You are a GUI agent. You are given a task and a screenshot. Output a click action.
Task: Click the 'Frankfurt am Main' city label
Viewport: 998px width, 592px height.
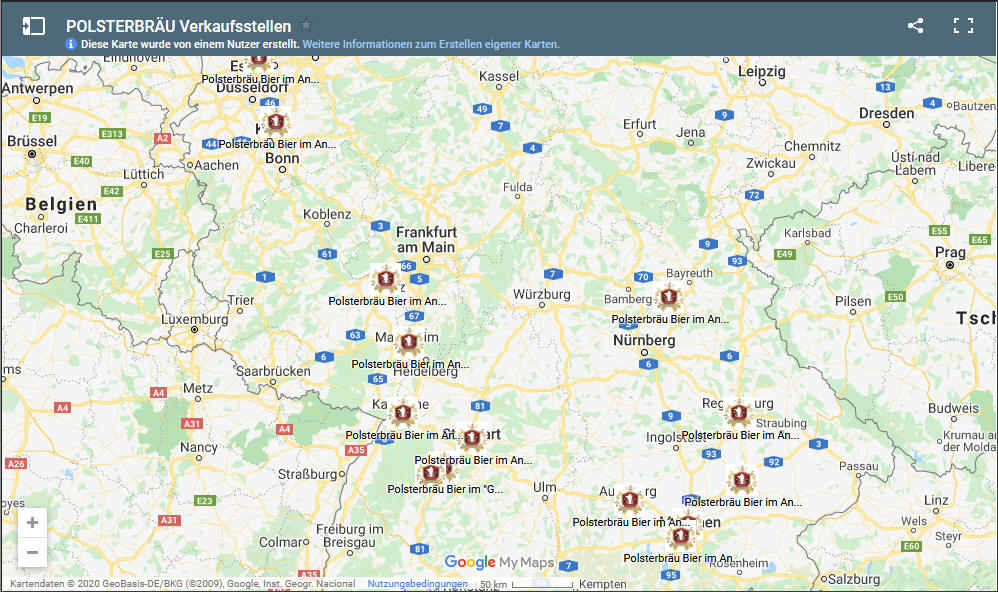pyautogui.click(x=426, y=239)
